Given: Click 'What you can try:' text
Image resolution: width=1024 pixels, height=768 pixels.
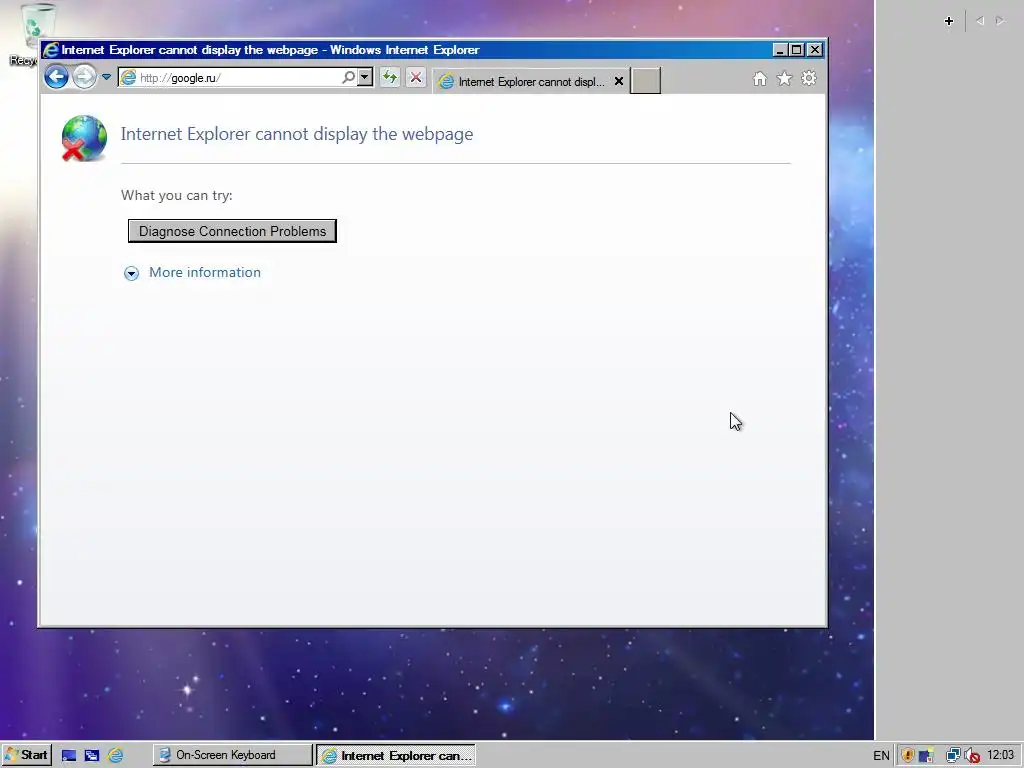Looking at the screenshot, I should [x=176, y=195].
